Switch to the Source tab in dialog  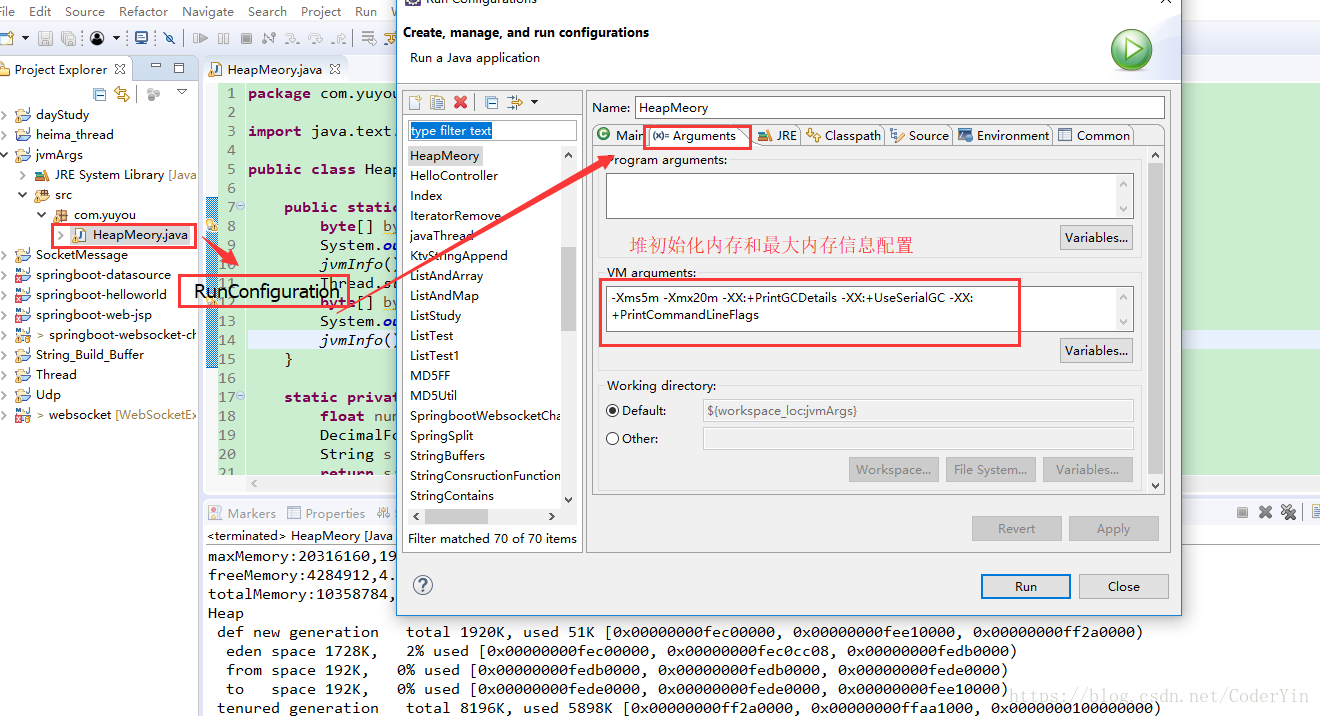pos(919,135)
